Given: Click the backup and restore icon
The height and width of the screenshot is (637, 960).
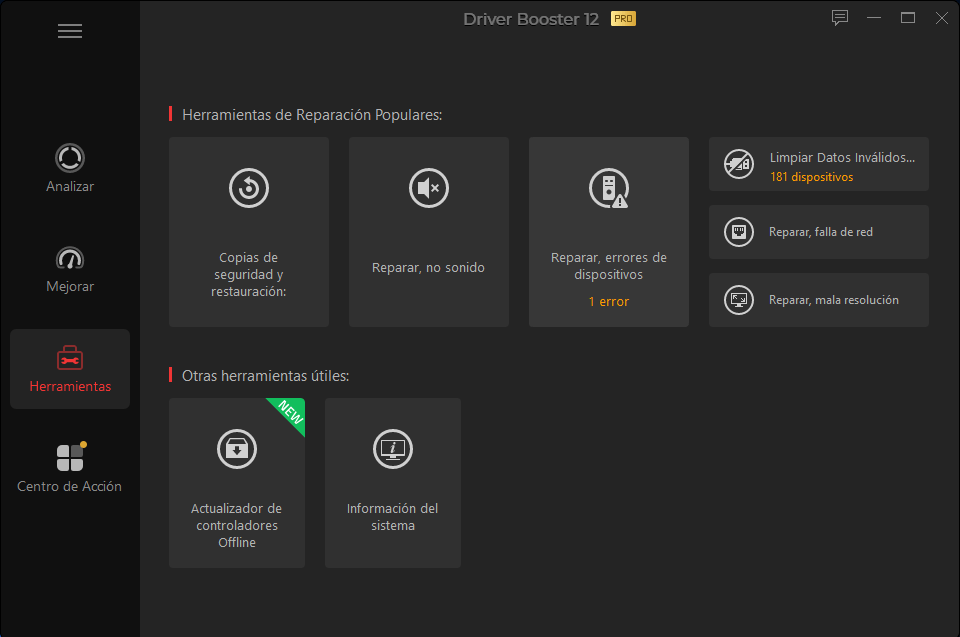Looking at the screenshot, I should 249,188.
